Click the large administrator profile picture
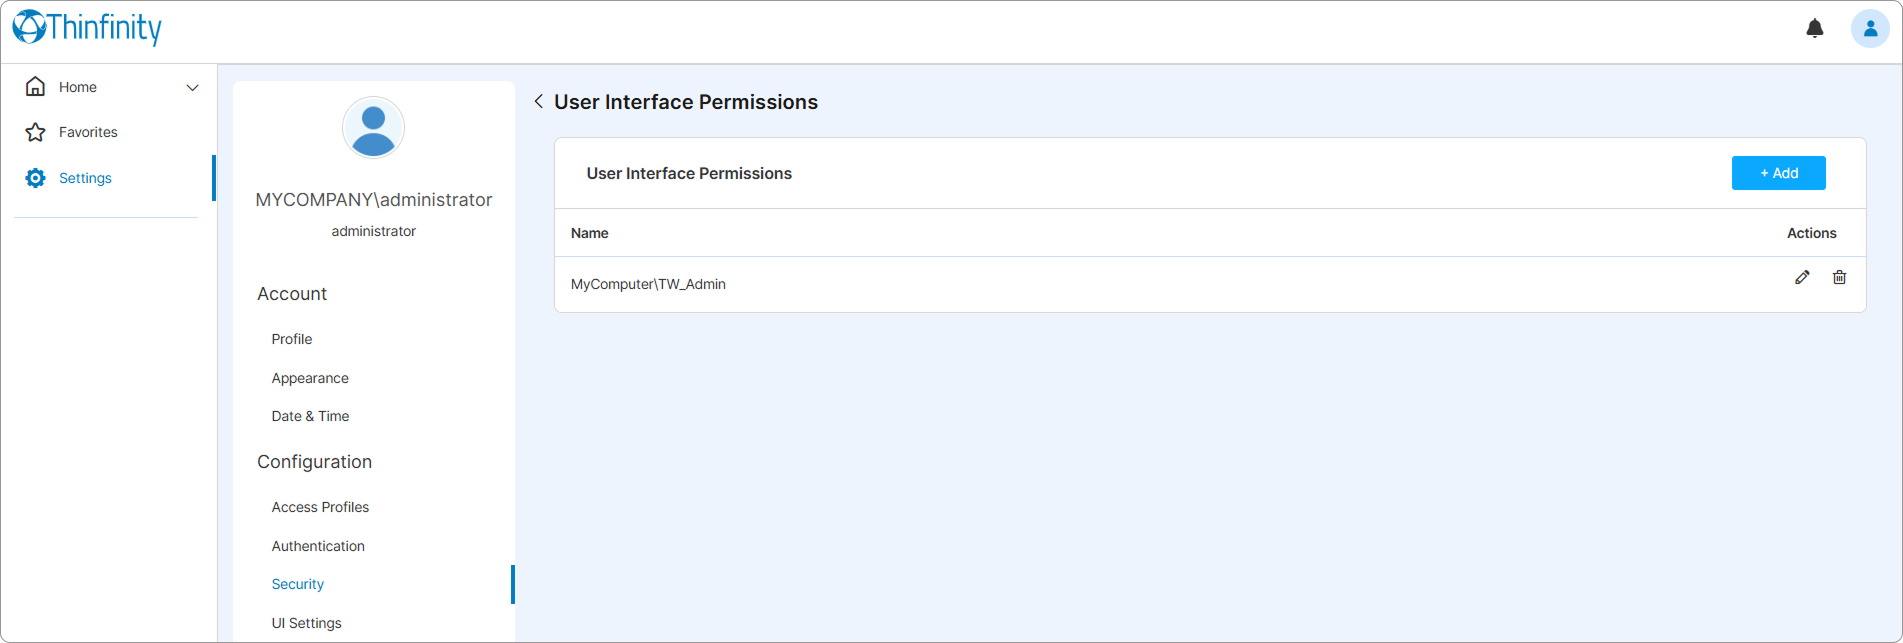This screenshot has height=643, width=1903. tap(373, 128)
